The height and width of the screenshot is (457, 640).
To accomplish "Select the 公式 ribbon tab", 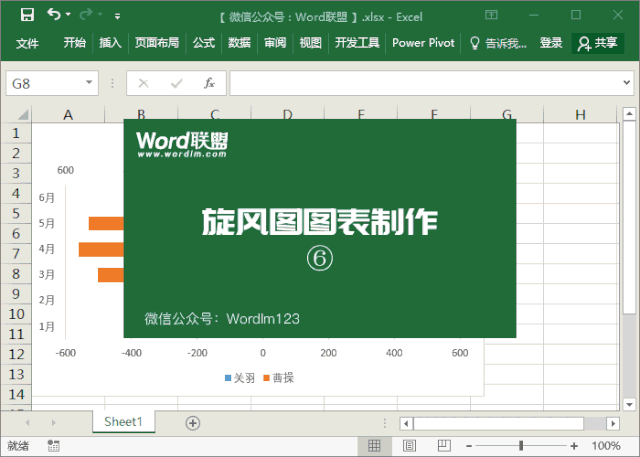I will tap(204, 43).
